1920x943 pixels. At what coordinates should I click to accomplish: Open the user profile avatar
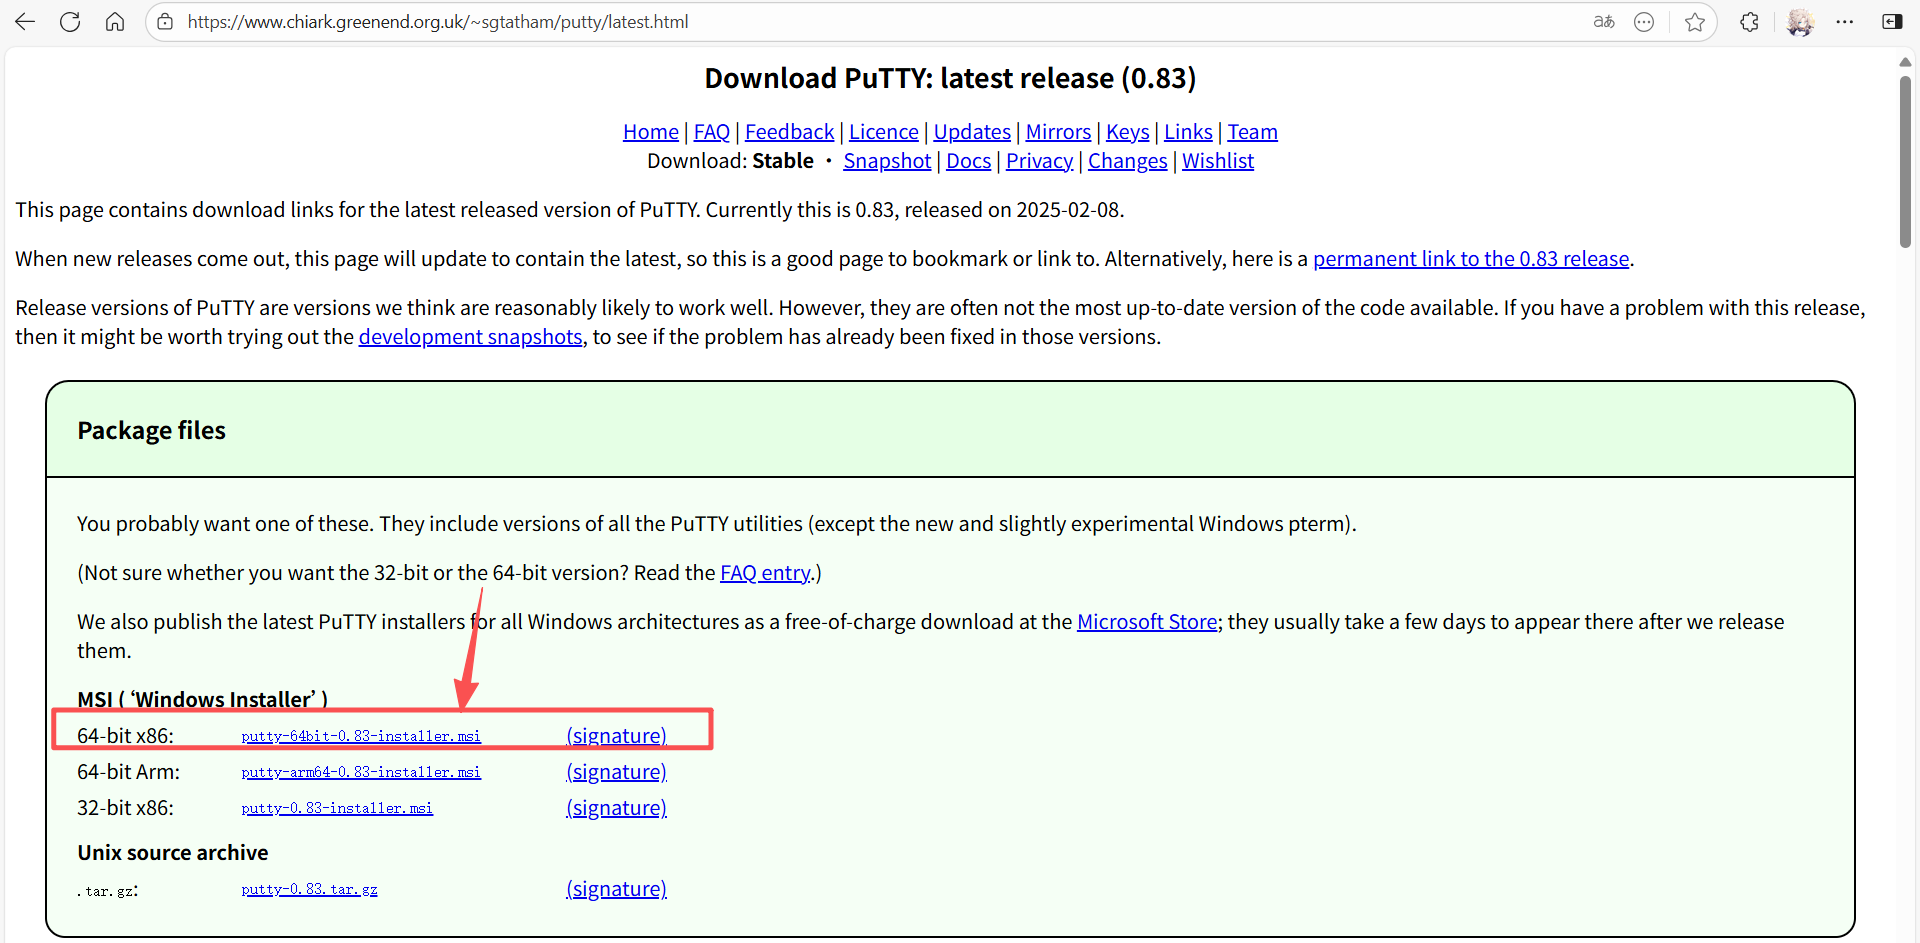click(1800, 22)
